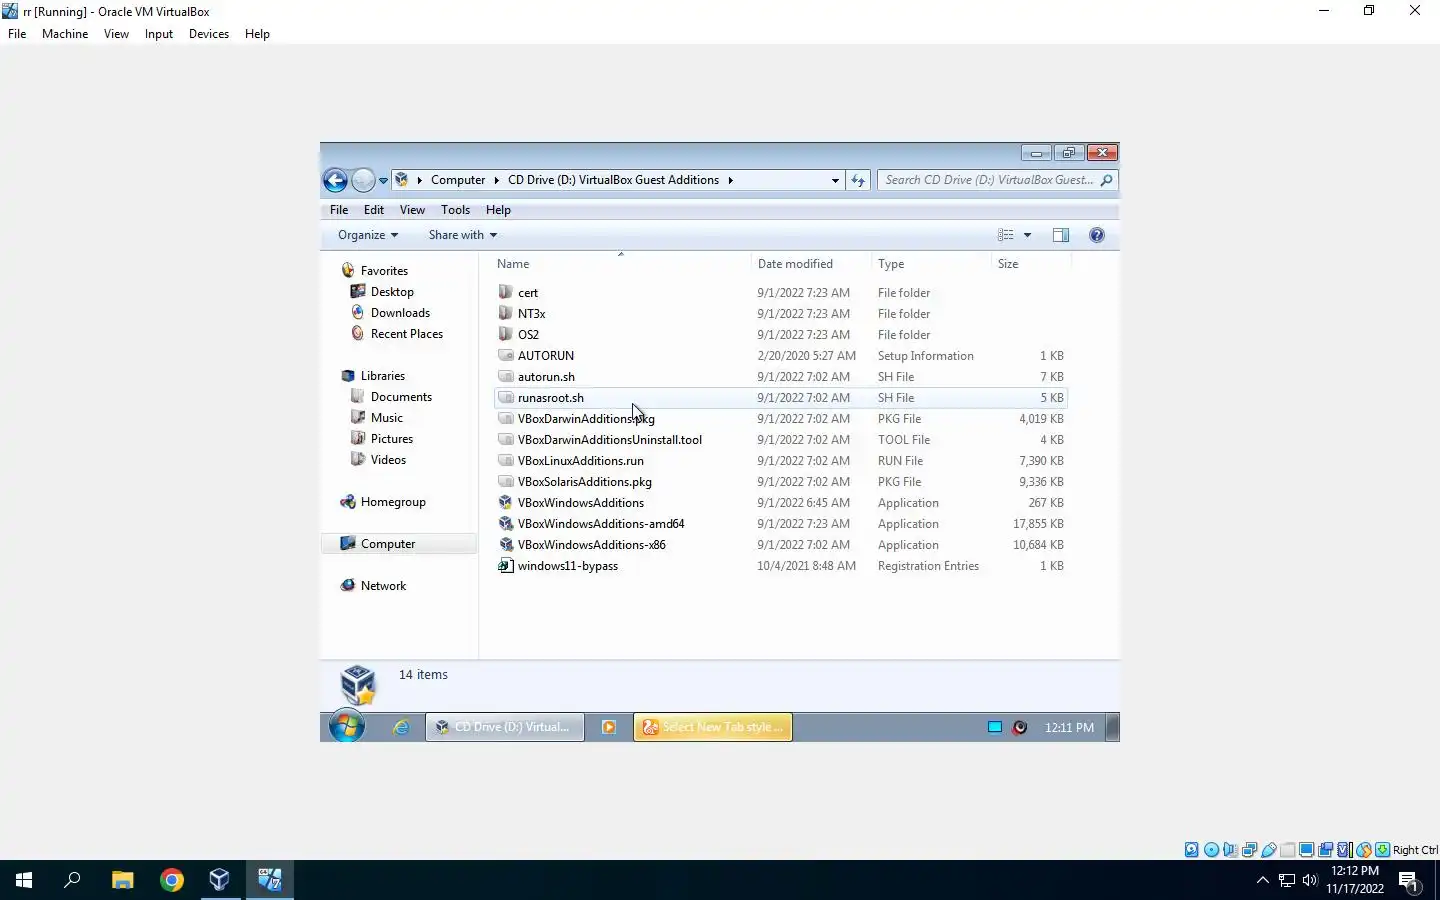Open VirtualBox Devices menu
The height and width of the screenshot is (900, 1440).
point(209,34)
